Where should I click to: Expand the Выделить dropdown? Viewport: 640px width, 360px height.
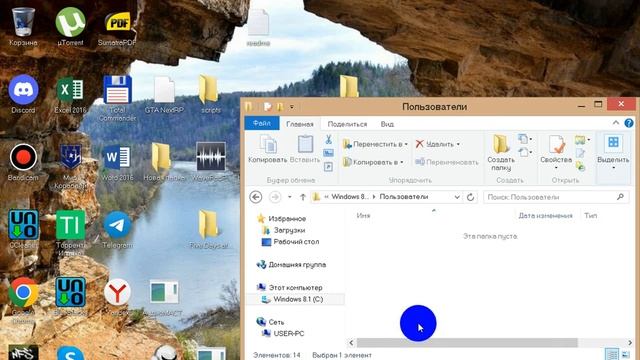coord(613,168)
